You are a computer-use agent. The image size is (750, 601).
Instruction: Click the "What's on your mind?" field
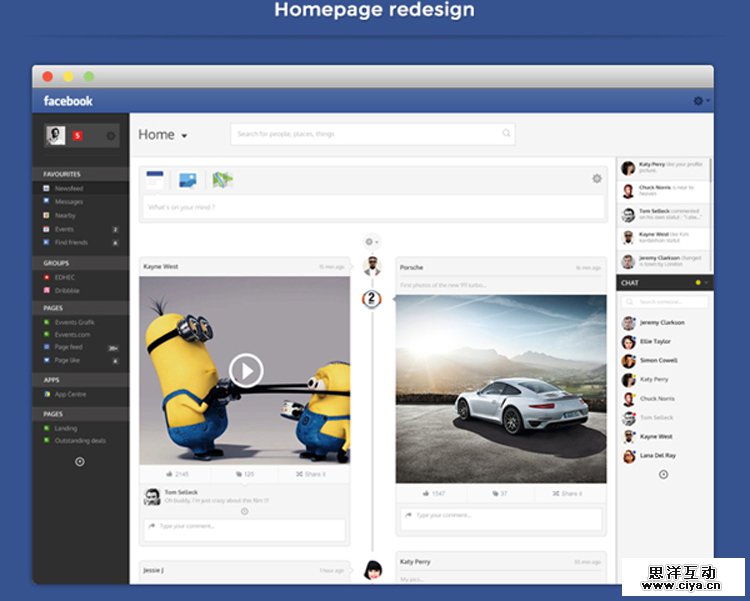click(373, 207)
